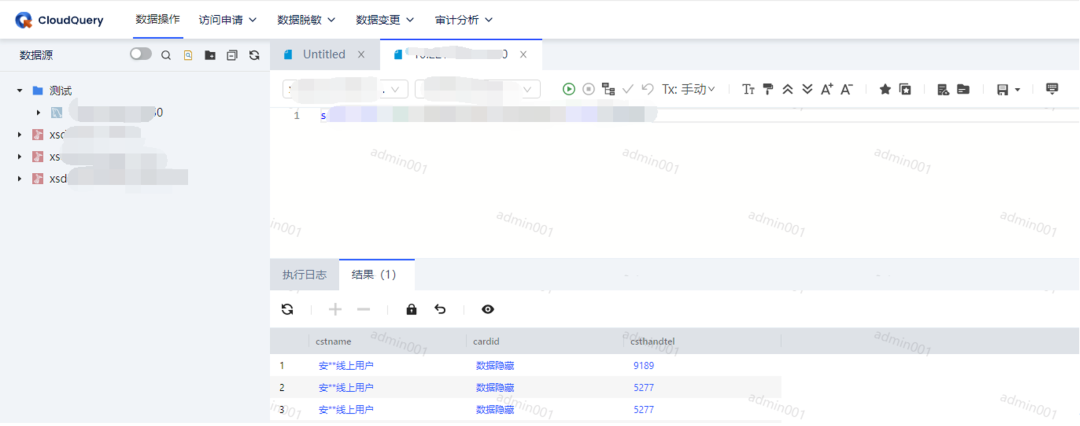Open the 数据脱敏 menu

pos(307,20)
